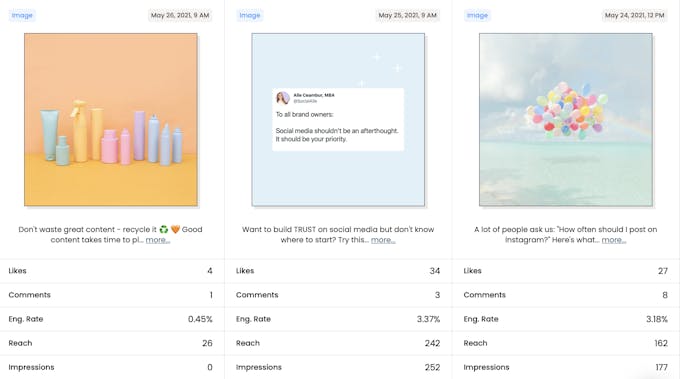680x379 pixels.
Task: Click the date 'May 25, 2021, 9 AM'
Action: (x=408, y=15)
